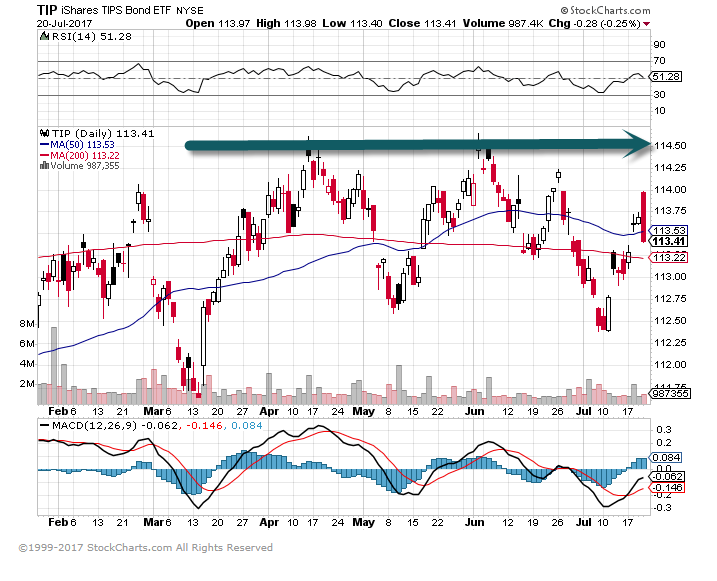Screen dimensions: 717x581
Task: Open the StockCharts.com All Rights Reserved footer
Action: pyautogui.click(x=145, y=547)
